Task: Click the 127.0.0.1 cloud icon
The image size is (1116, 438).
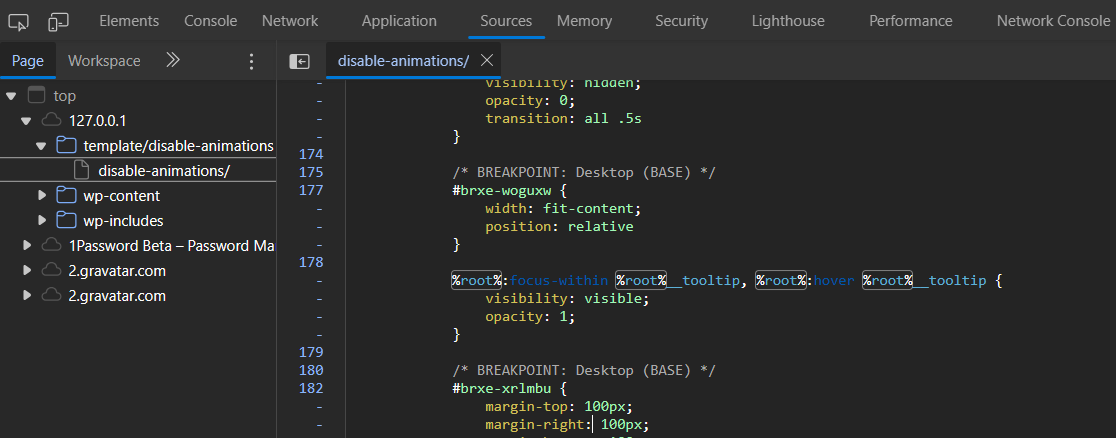Action: pos(51,120)
